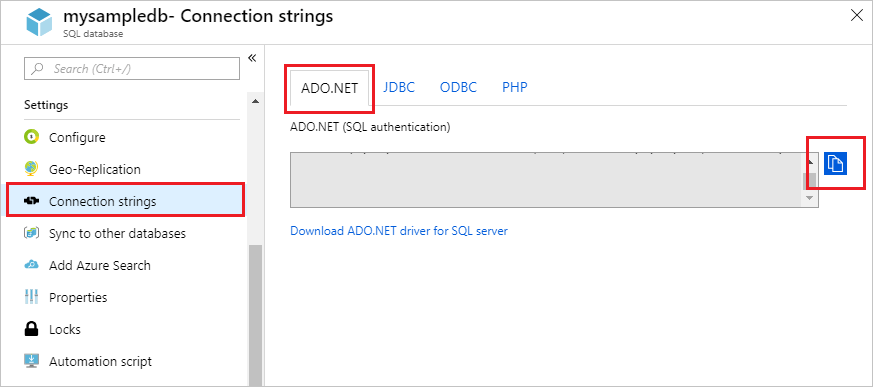873x387 pixels.
Task: Switch to the ODBC tab
Action: tap(458, 87)
